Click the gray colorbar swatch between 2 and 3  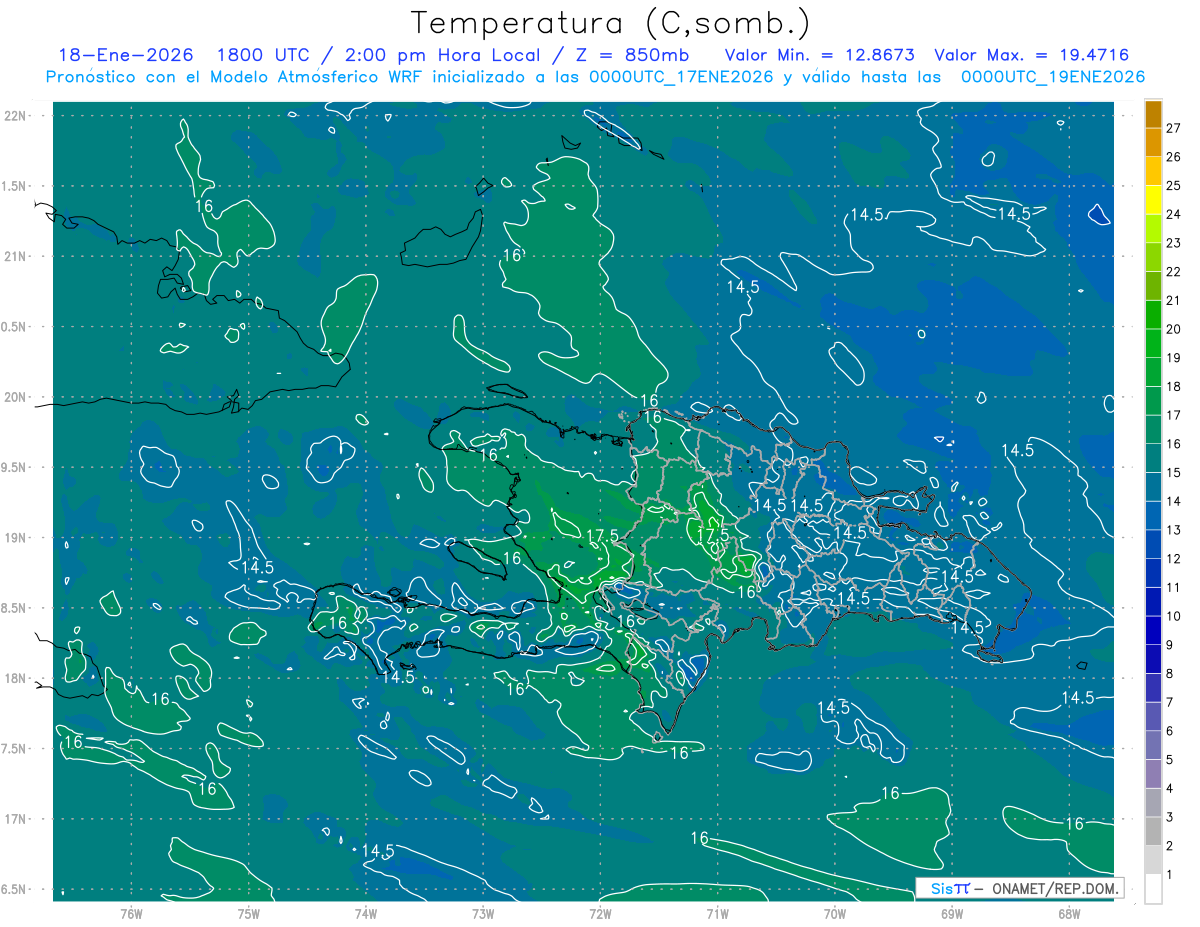(1153, 832)
